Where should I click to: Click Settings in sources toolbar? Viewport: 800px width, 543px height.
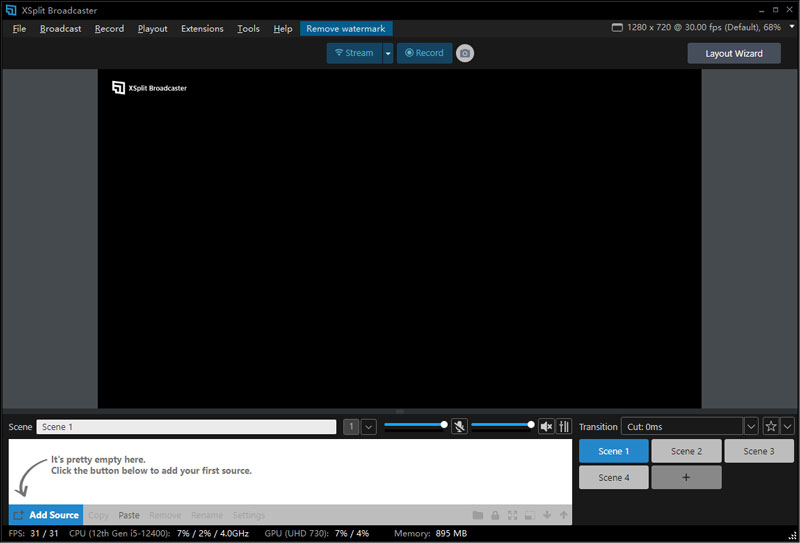[x=249, y=515]
